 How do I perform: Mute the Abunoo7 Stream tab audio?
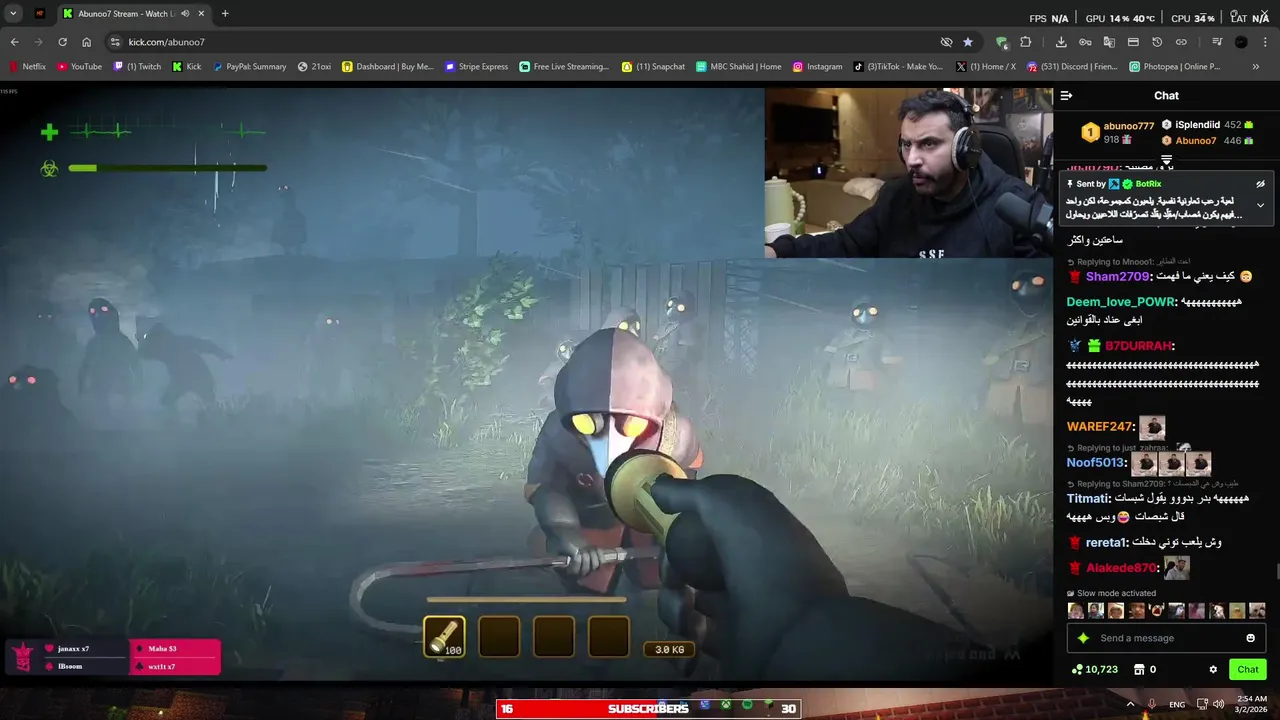185,14
